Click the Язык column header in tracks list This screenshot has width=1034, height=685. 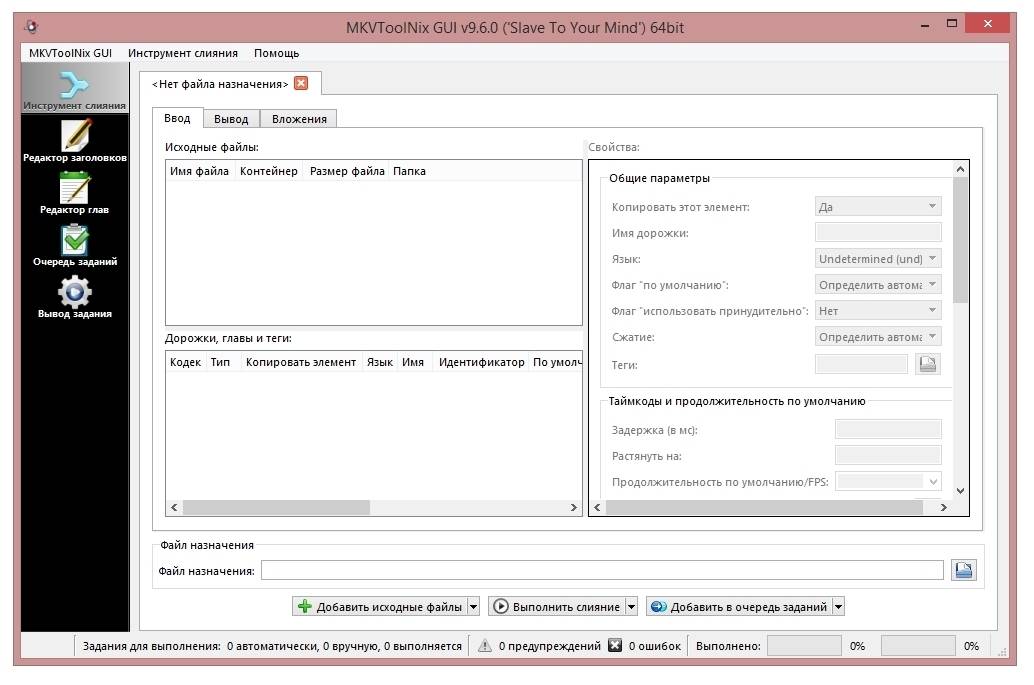tap(380, 362)
